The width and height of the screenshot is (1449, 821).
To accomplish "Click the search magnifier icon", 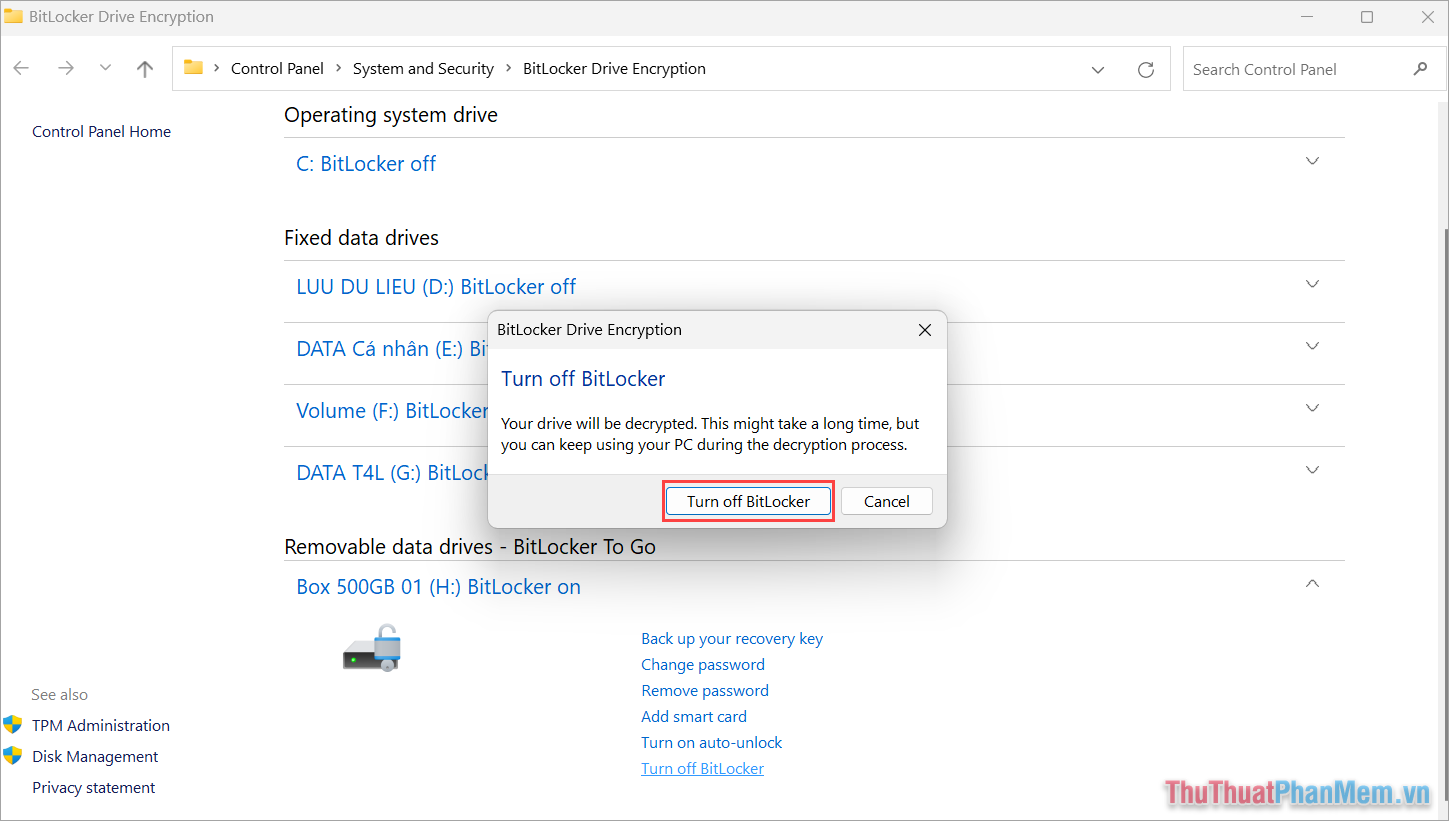I will pos(1421,68).
